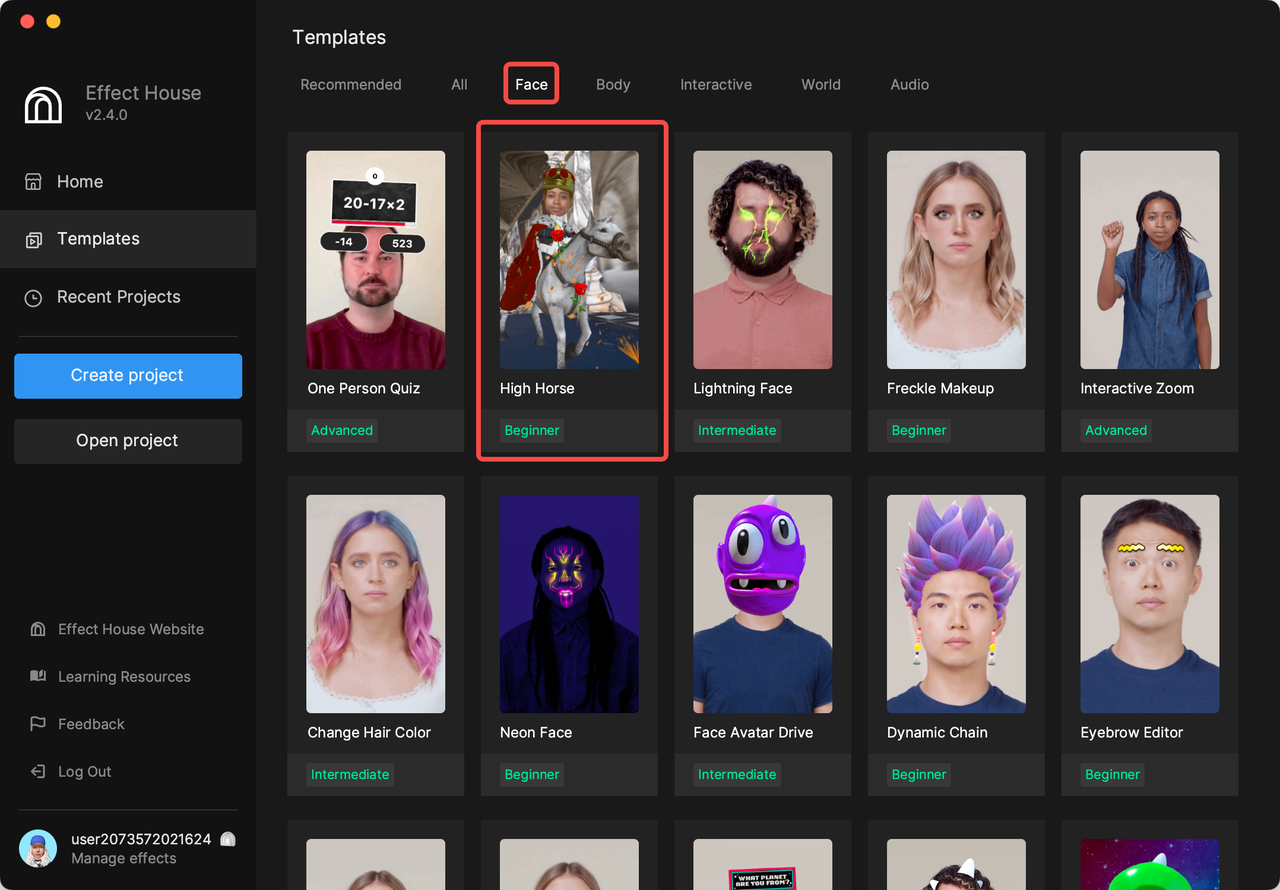Viewport: 1280px width, 890px height.
Task: Click the Templates page heading
Action: (x=339, y=38)
